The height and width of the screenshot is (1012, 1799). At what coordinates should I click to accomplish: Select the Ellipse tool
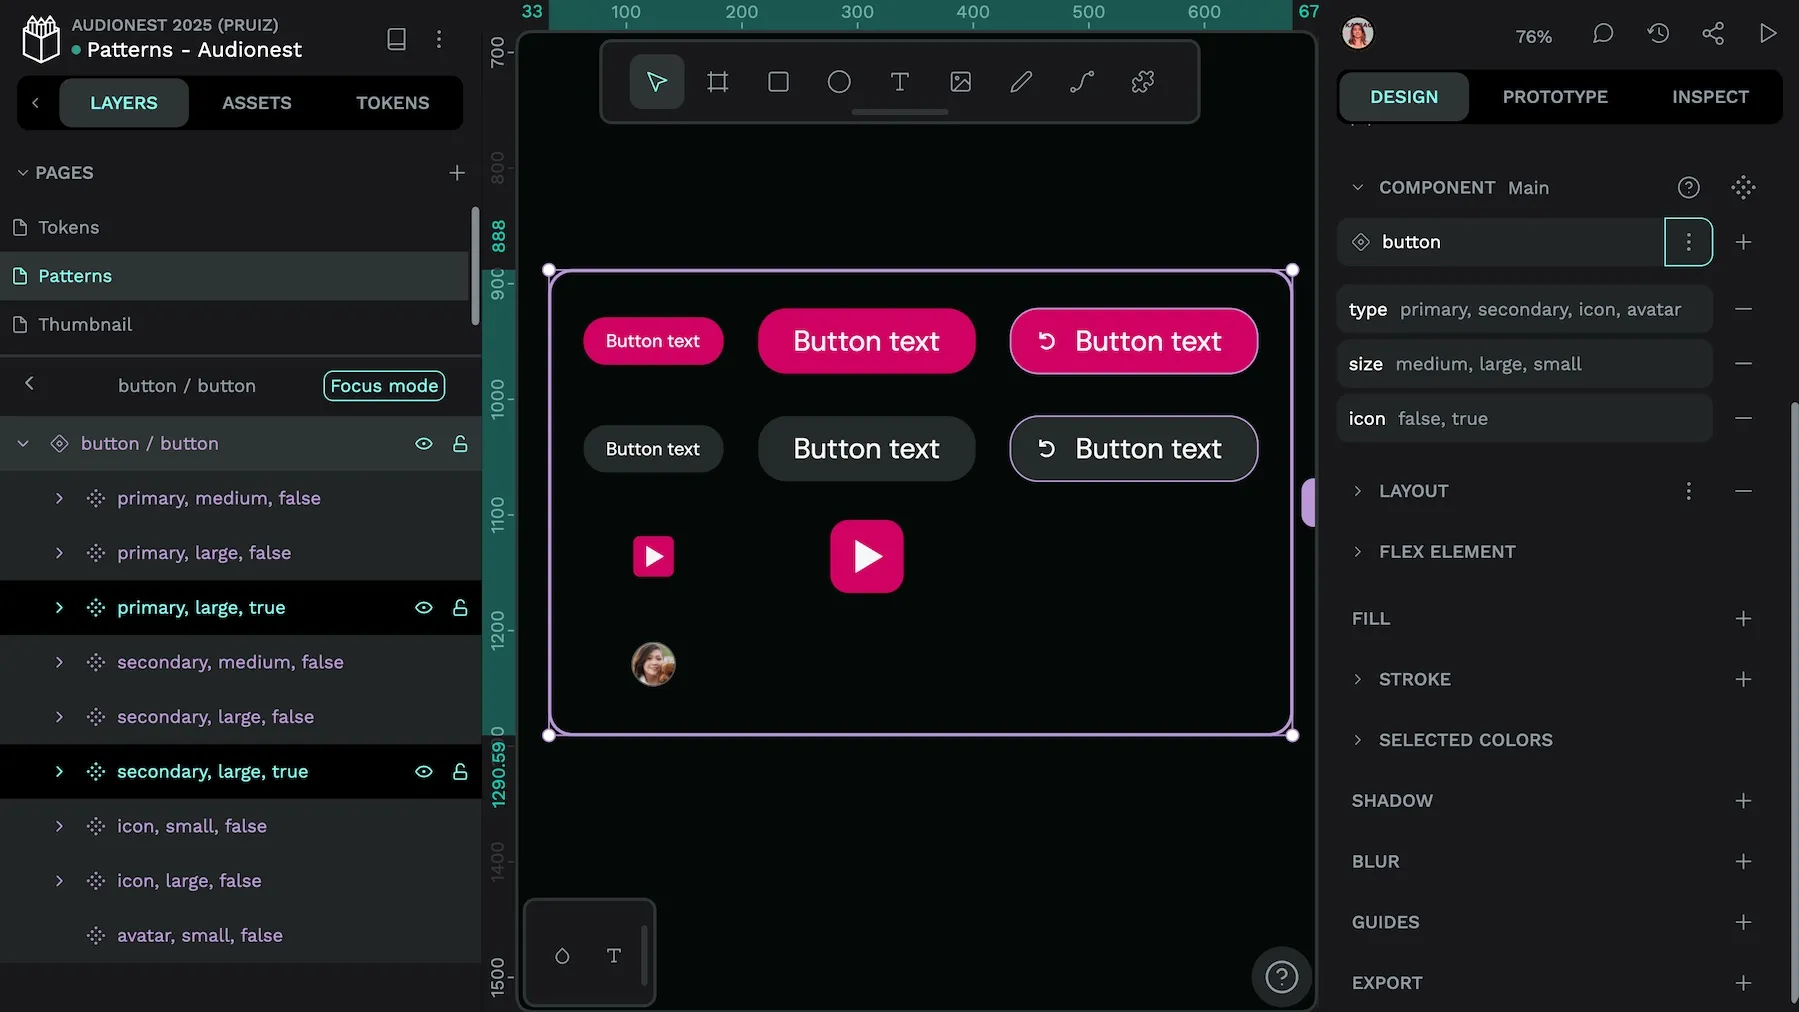point(839,82)
